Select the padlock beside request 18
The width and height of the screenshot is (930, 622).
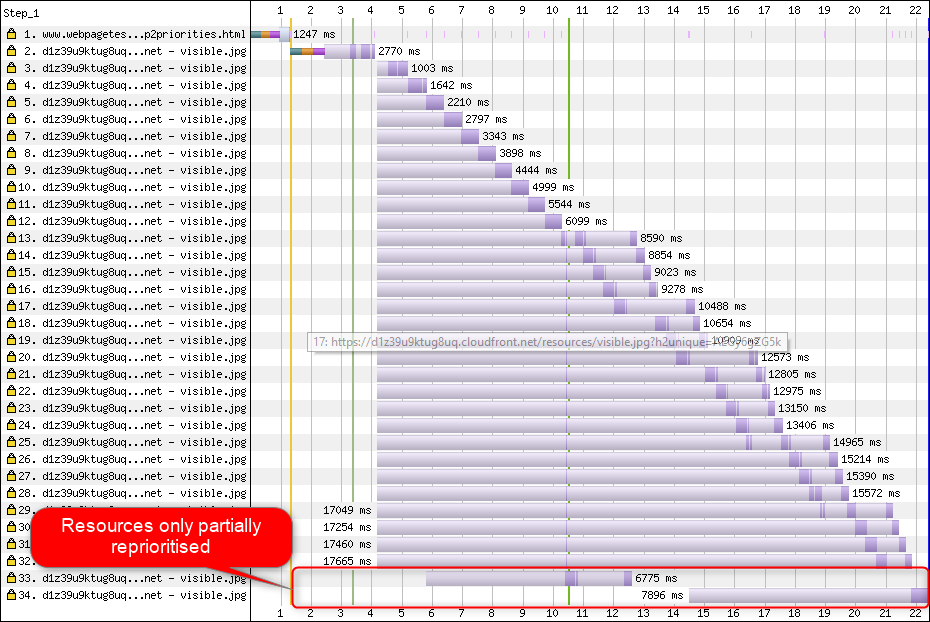11,323
